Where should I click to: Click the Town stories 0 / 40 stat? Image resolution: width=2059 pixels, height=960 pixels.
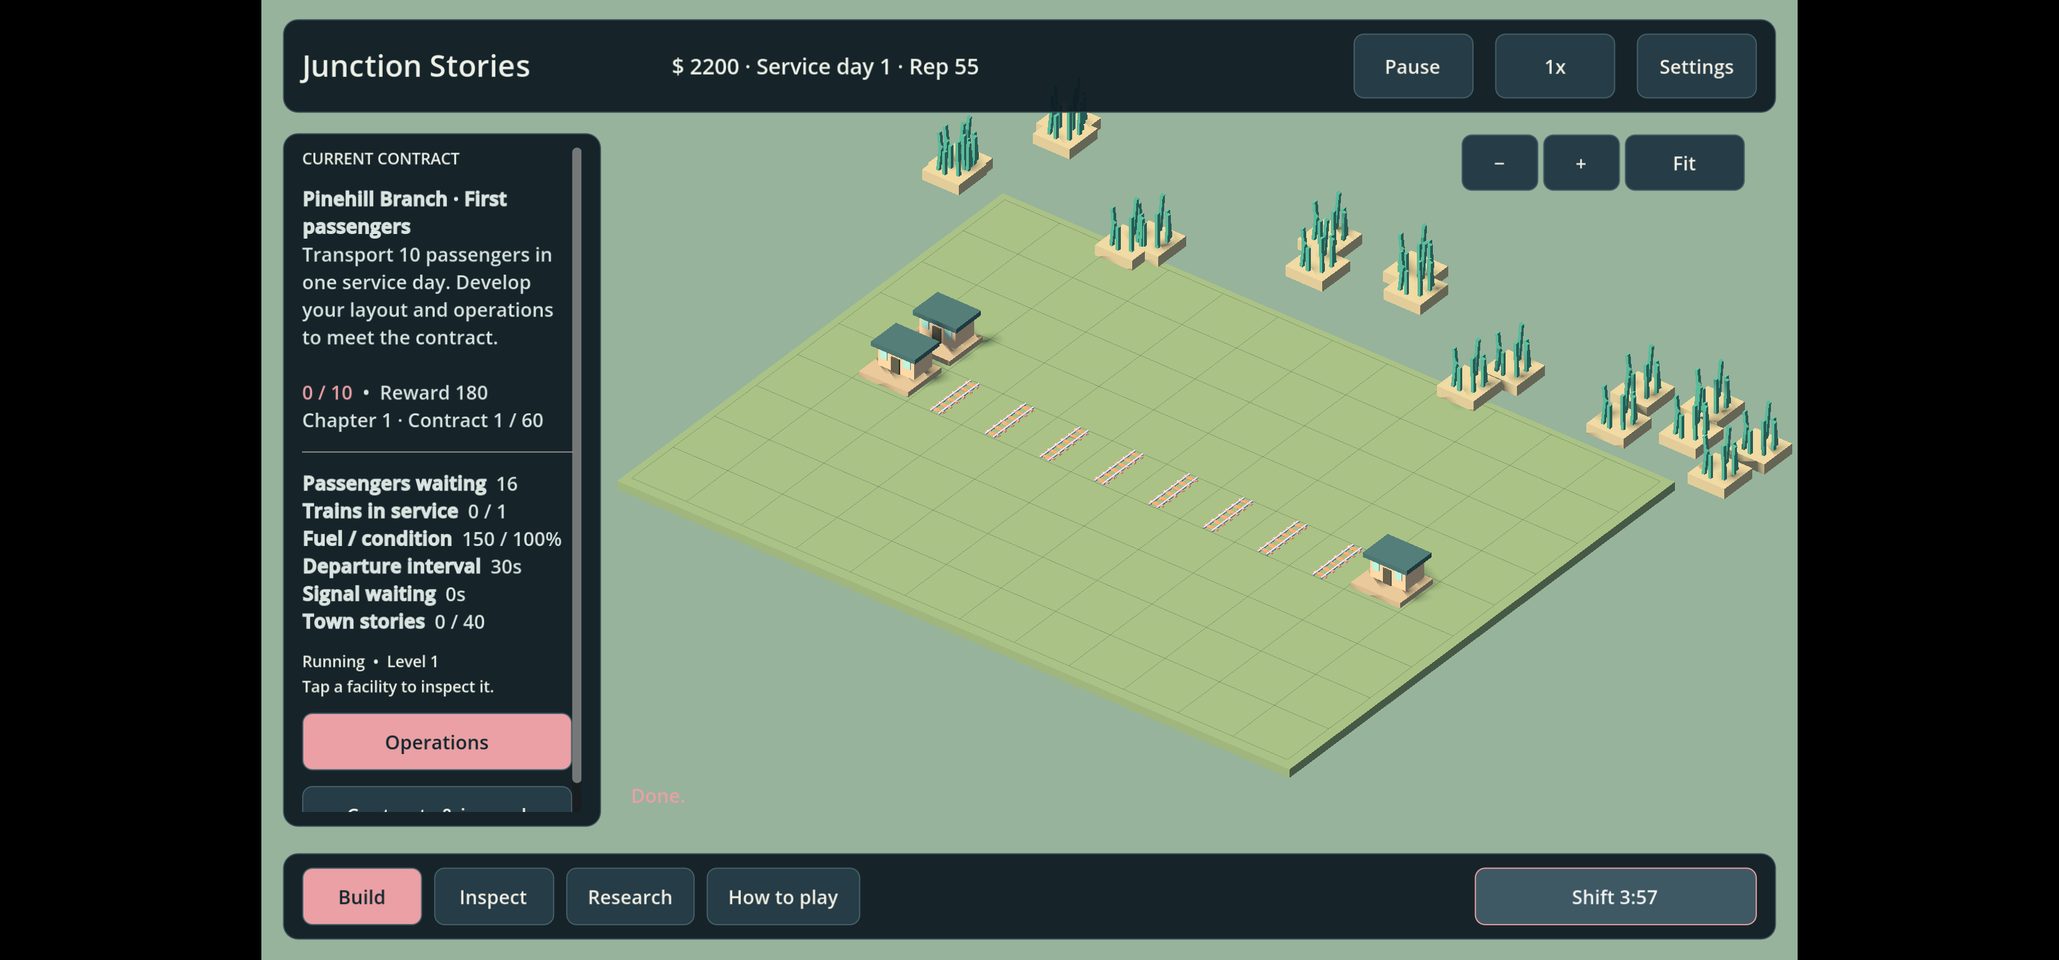click(393, 622)
